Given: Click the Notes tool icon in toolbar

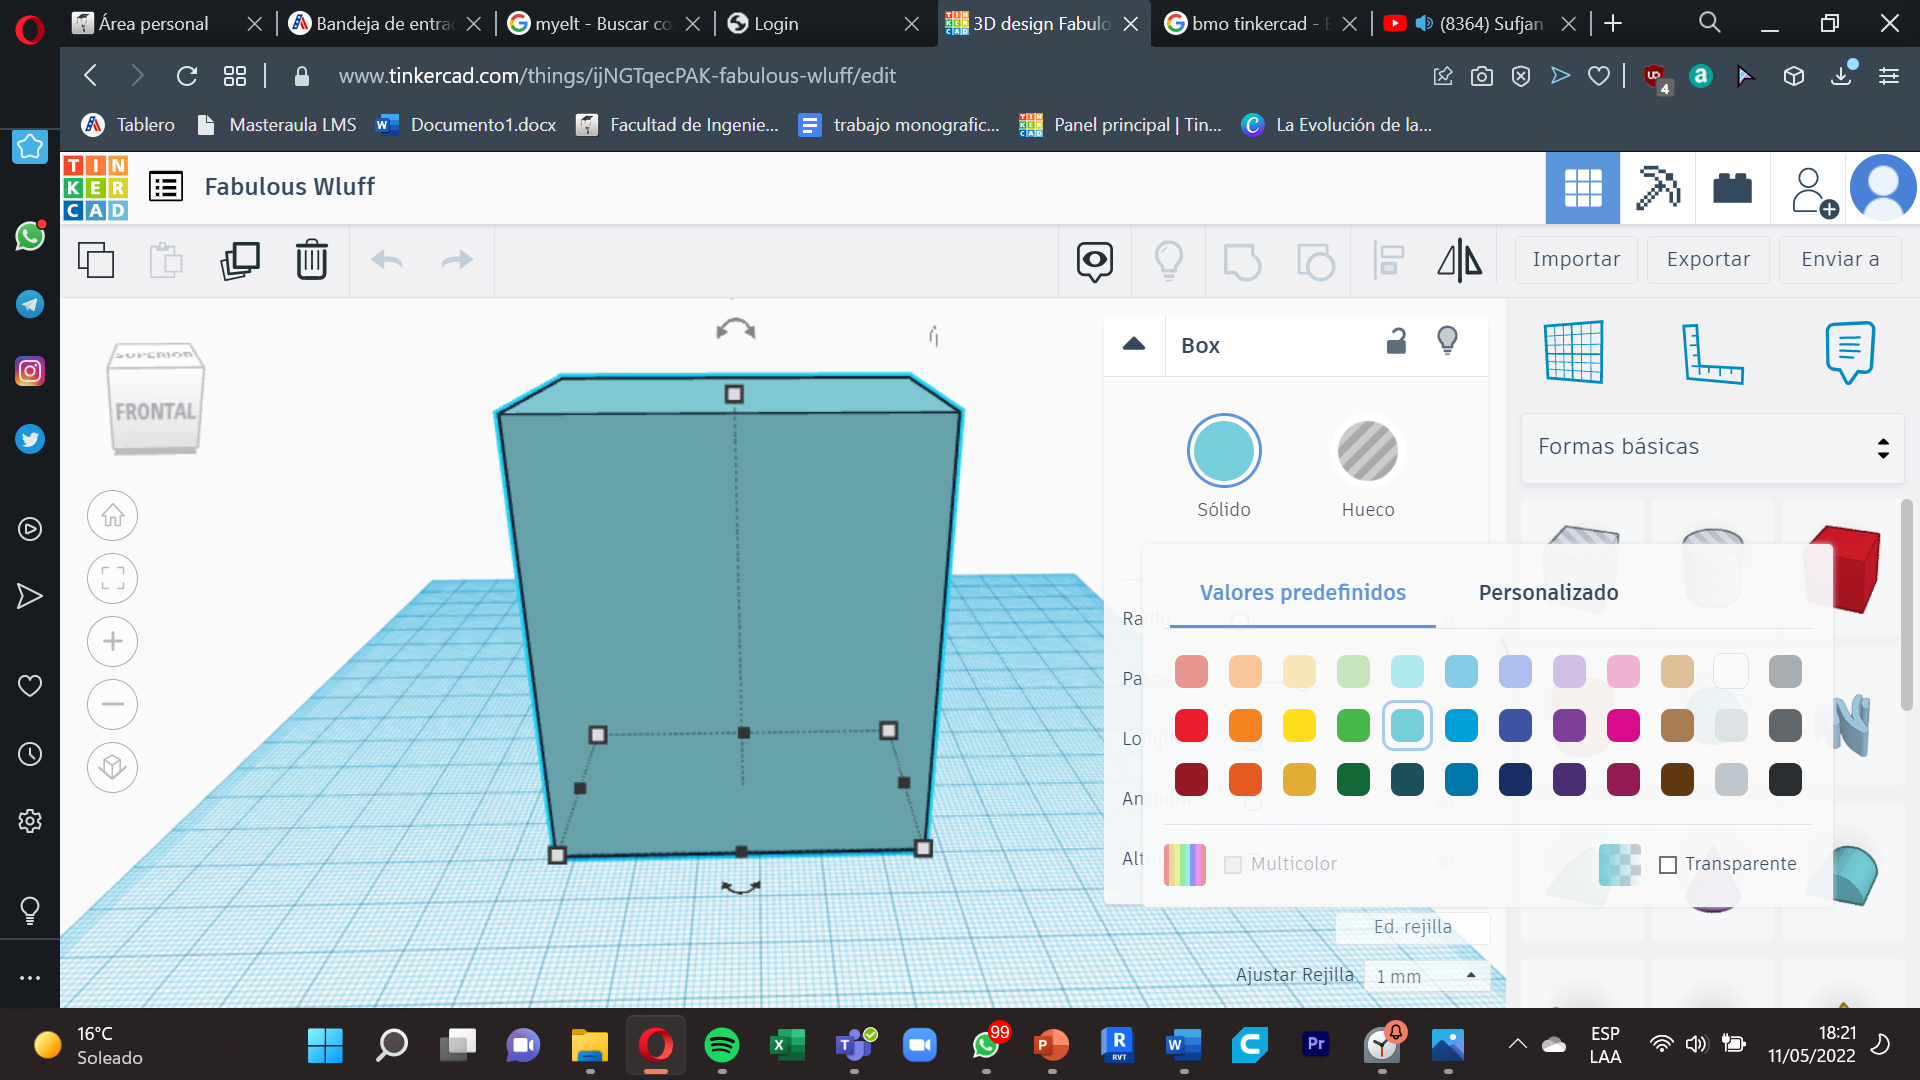Looking at the screenshot, I should (x=1095, y=261).
